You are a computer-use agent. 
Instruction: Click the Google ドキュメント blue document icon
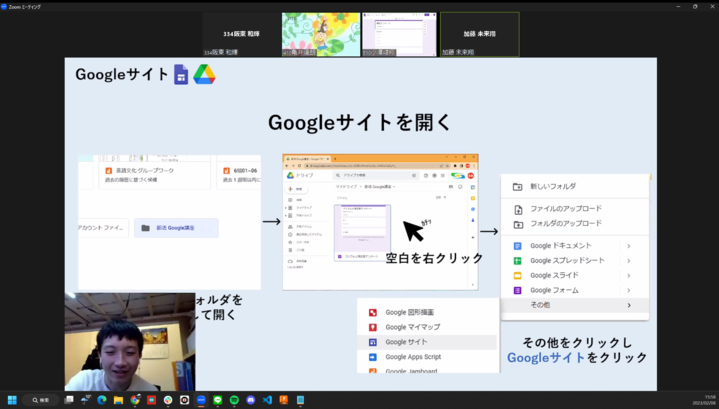pos(517,246)
